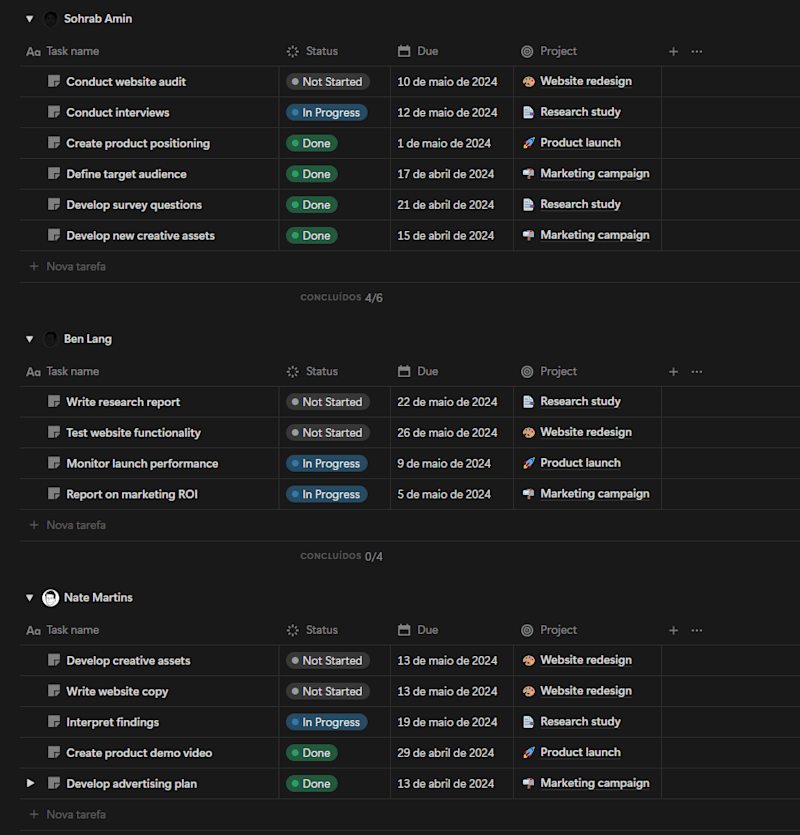The width and height of the screenshot is (800, 835).
Task: Click the palette icon in Write website copy row
Action: 528,691
